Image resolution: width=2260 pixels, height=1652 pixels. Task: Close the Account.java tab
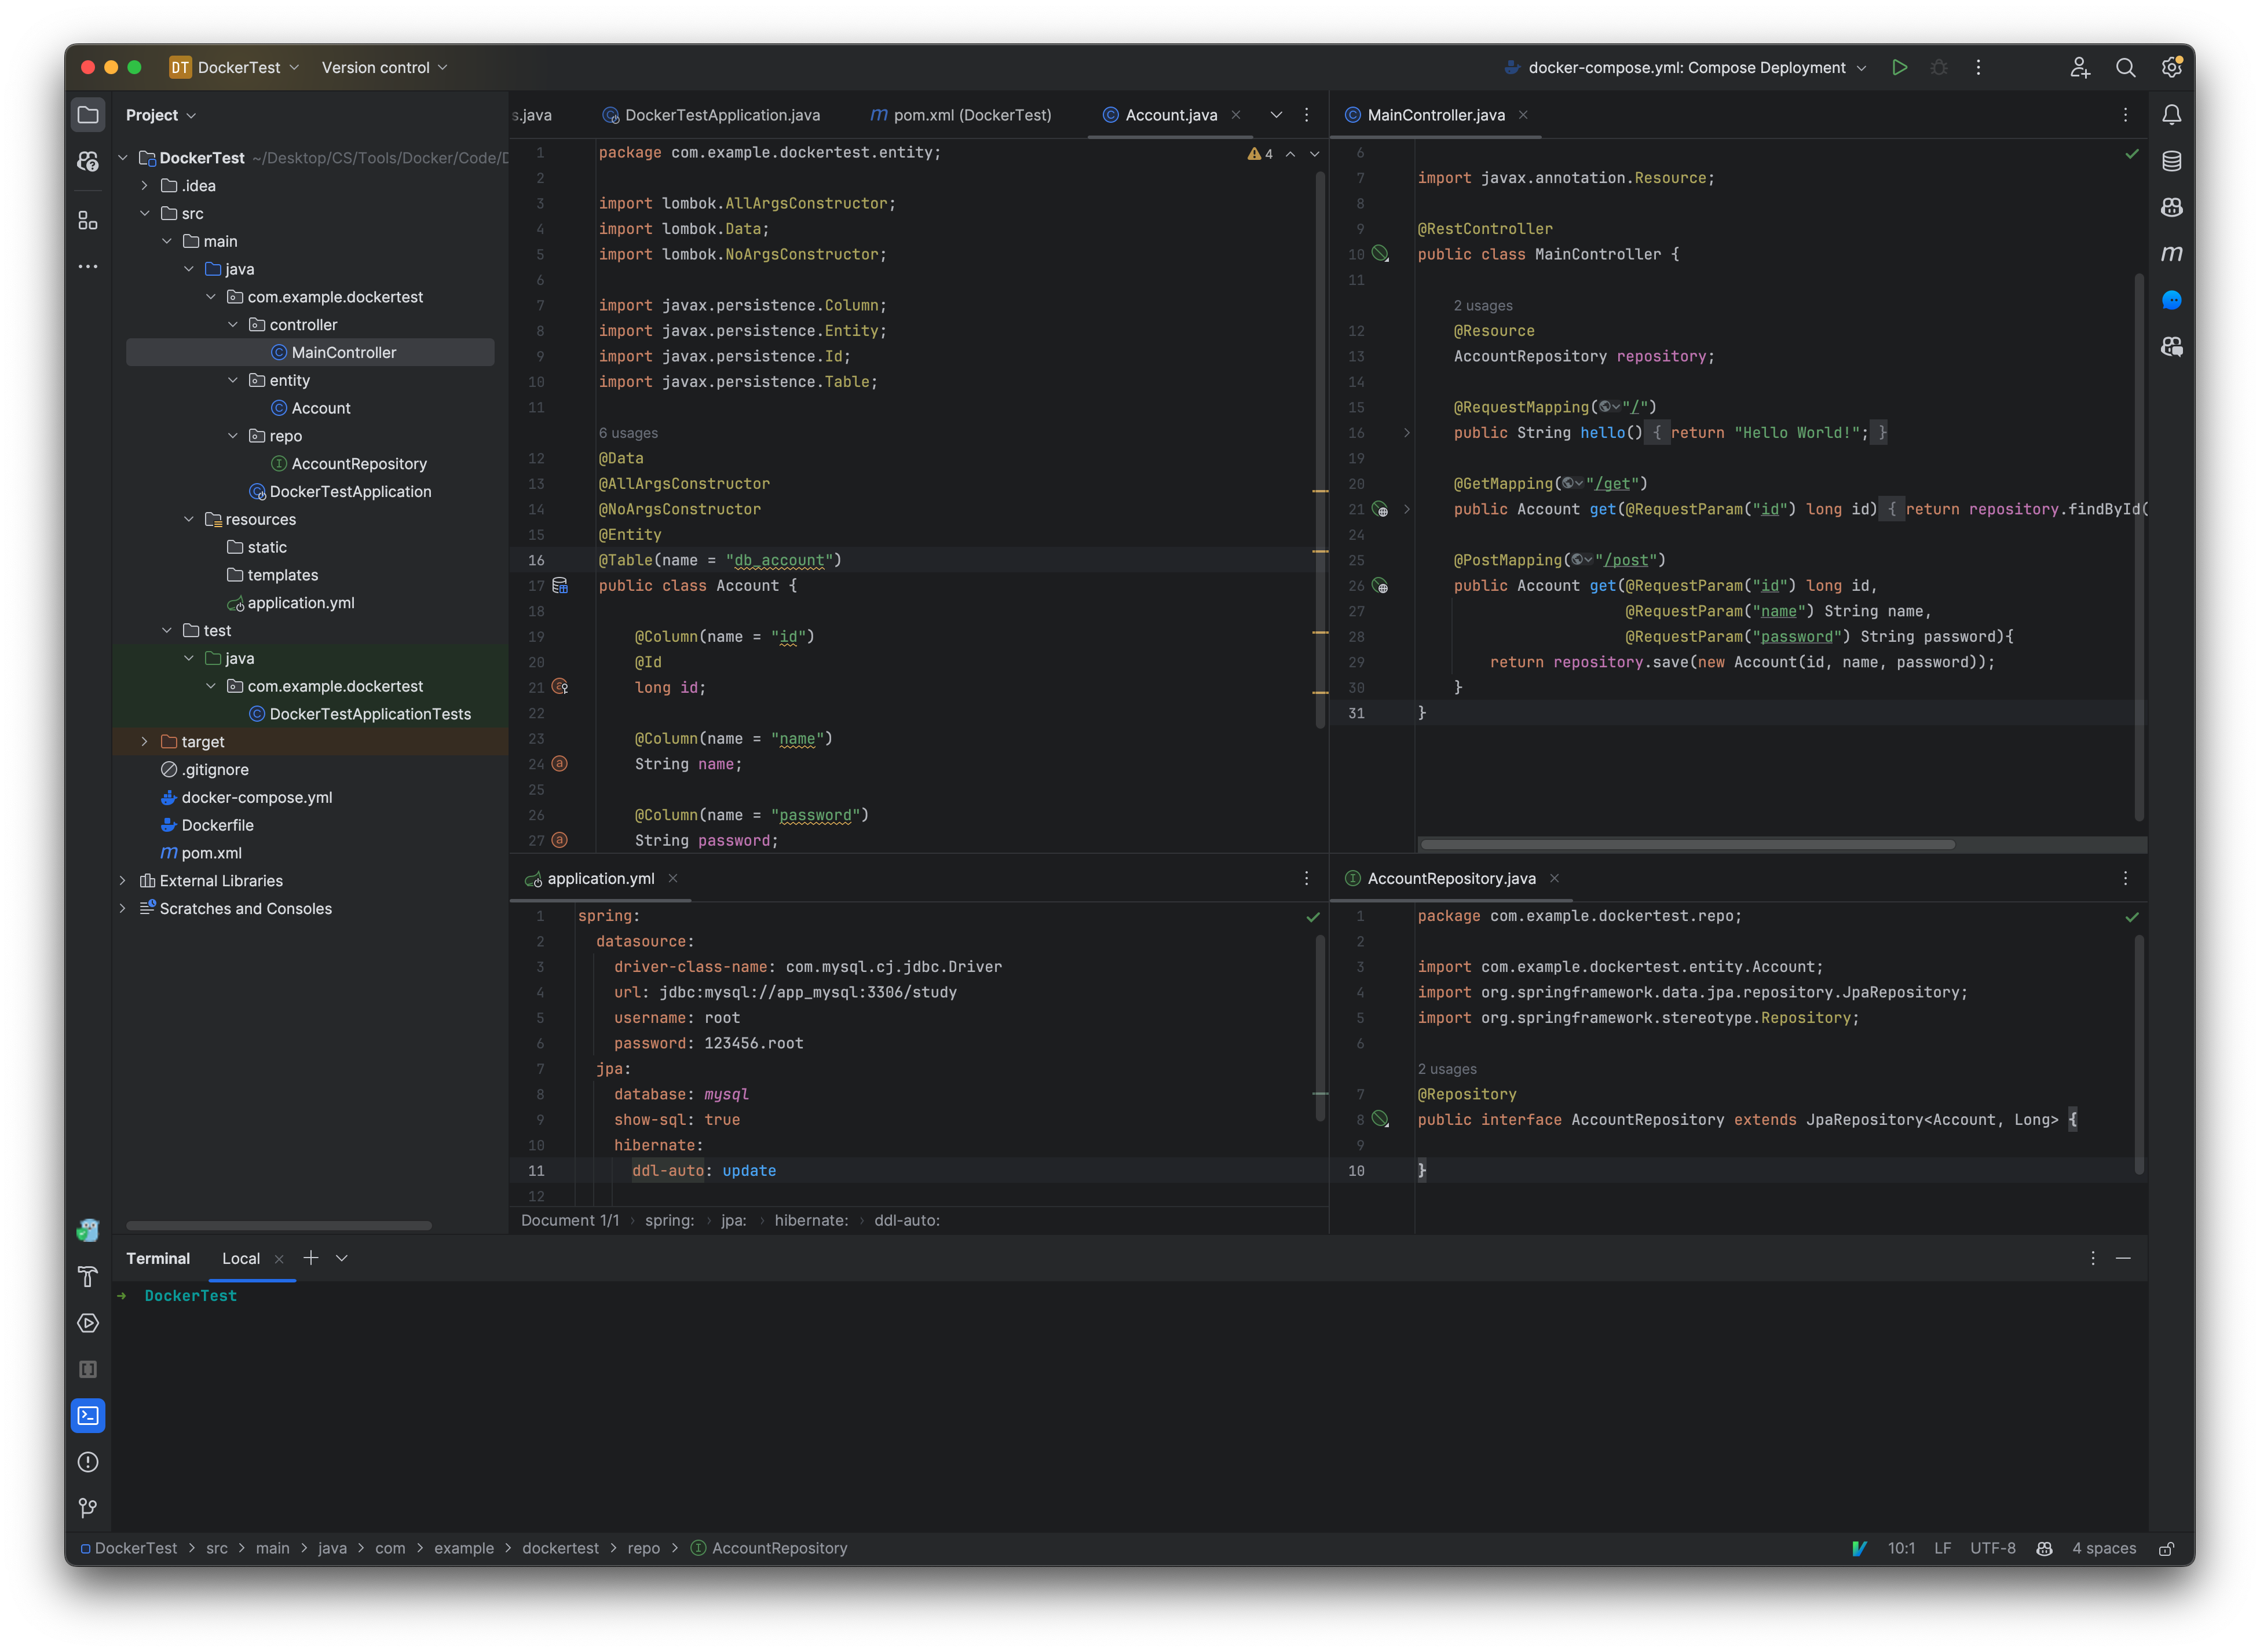tap(1235, 115)
